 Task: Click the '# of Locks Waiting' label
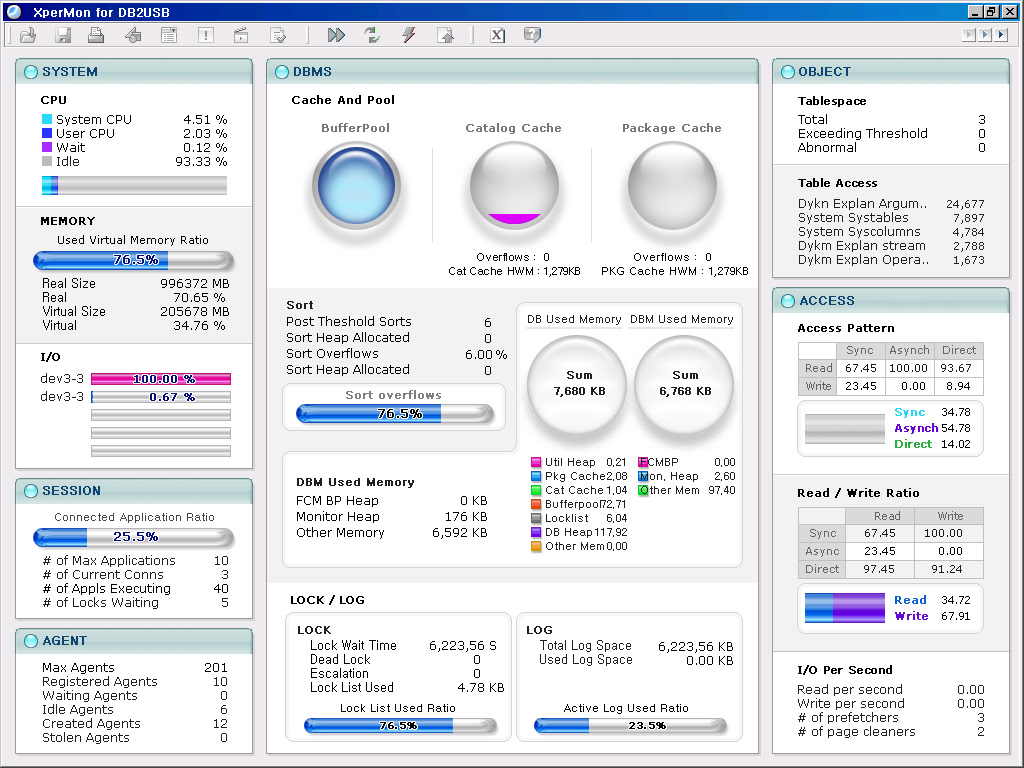tap(101, 603)
